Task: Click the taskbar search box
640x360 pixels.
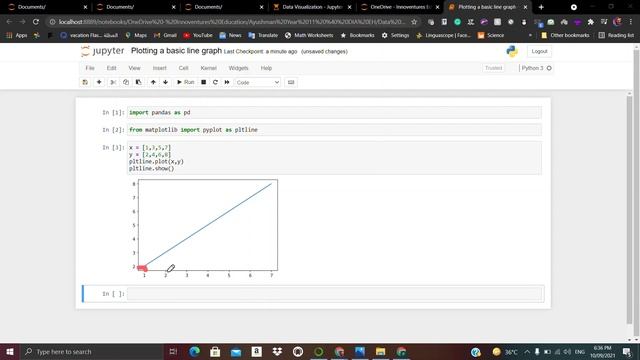Action: coord(92,351)
